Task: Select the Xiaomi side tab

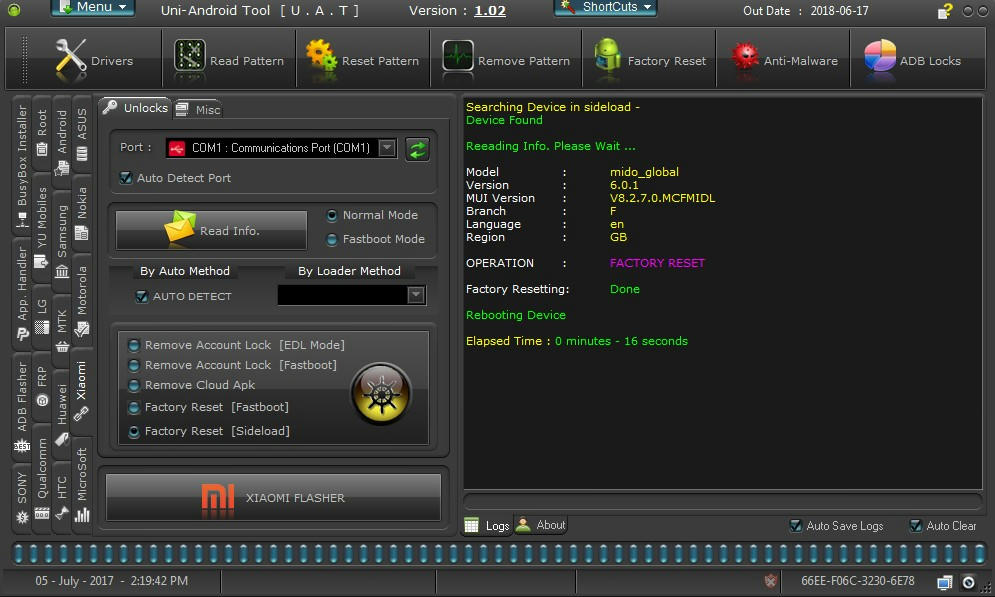Action: coord(82,391)
